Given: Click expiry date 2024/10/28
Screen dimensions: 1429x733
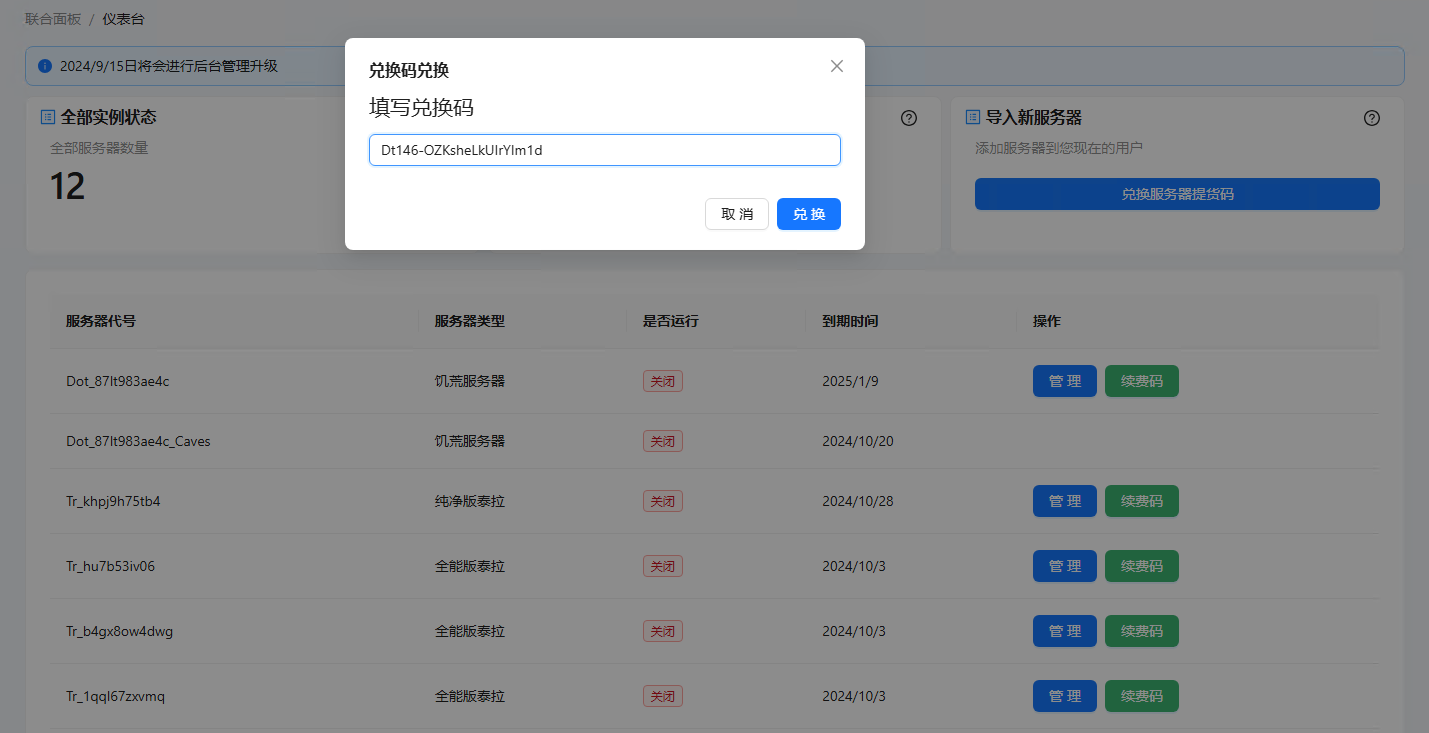Looking at the screenshot, I should pos(858,501).
